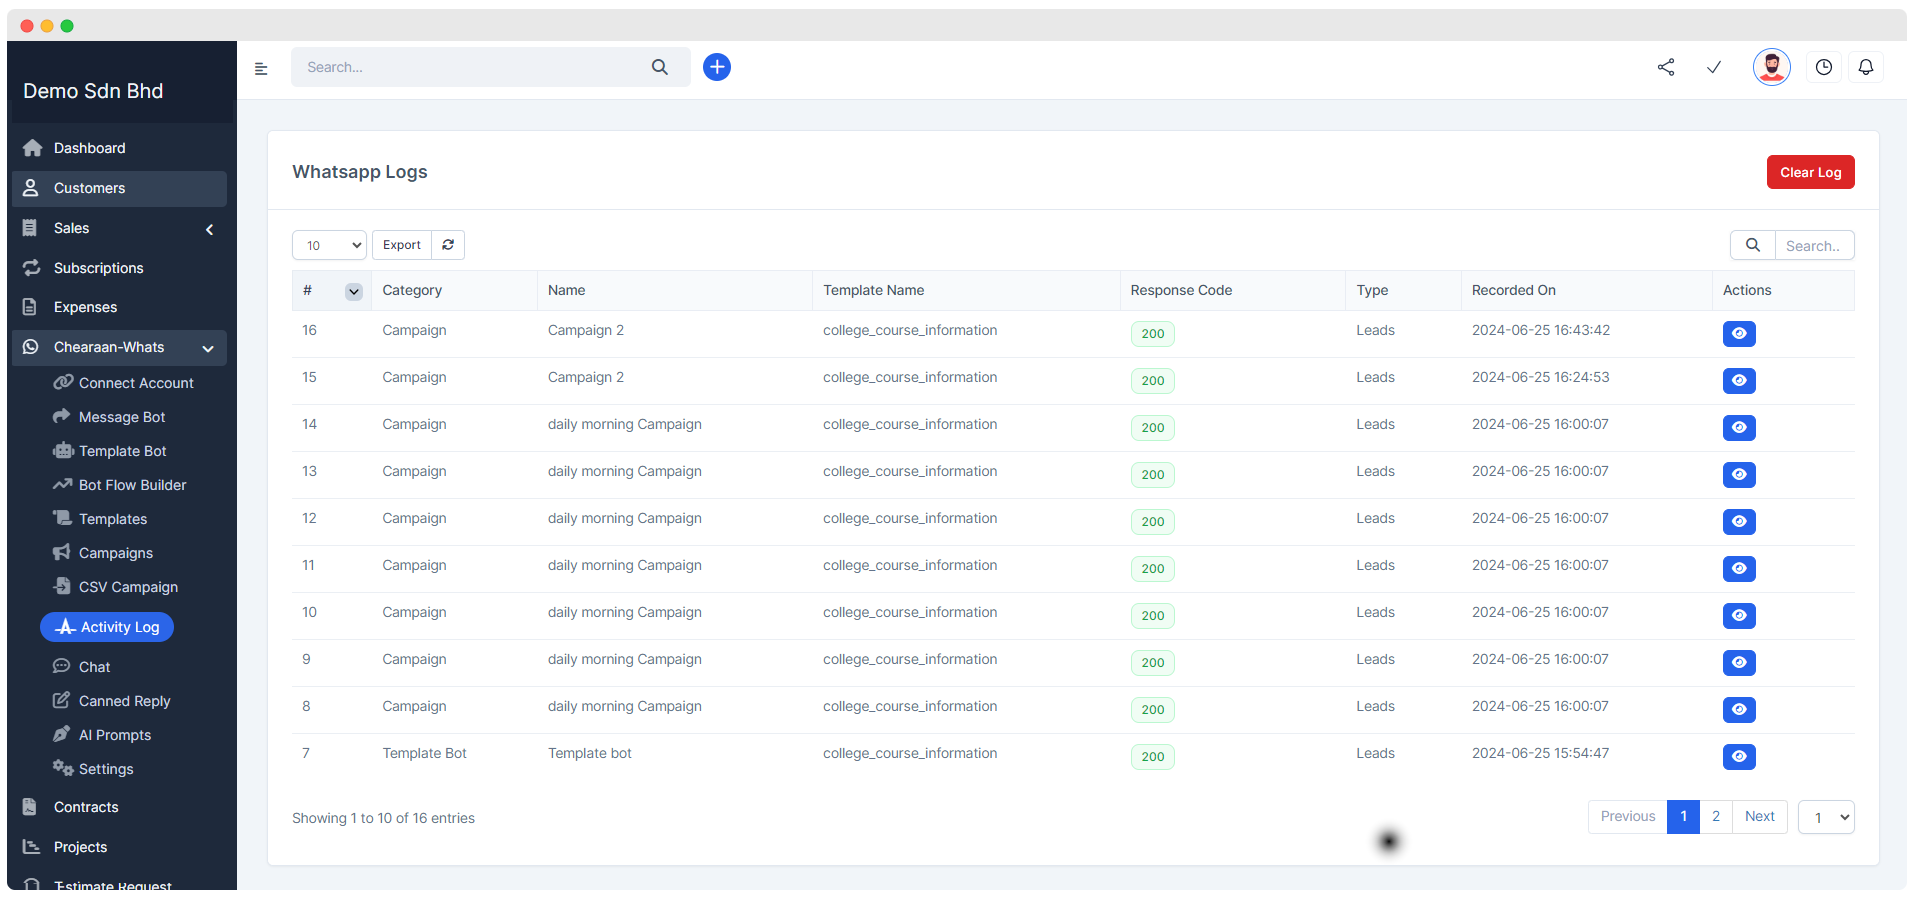Click the checkmark tasks icon
Screen dimensions: 1914x899
point(1713,67)
